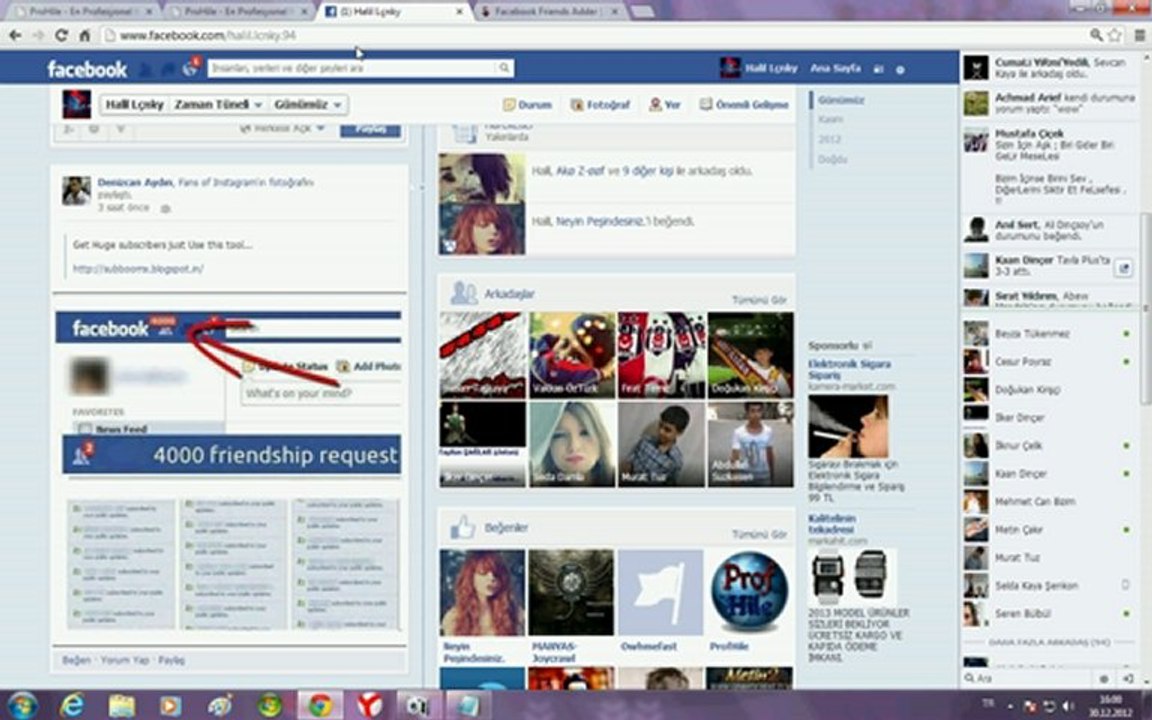Open Windows Start button
The width and height of the screenshot is (1152, 720).
[22, 705]
